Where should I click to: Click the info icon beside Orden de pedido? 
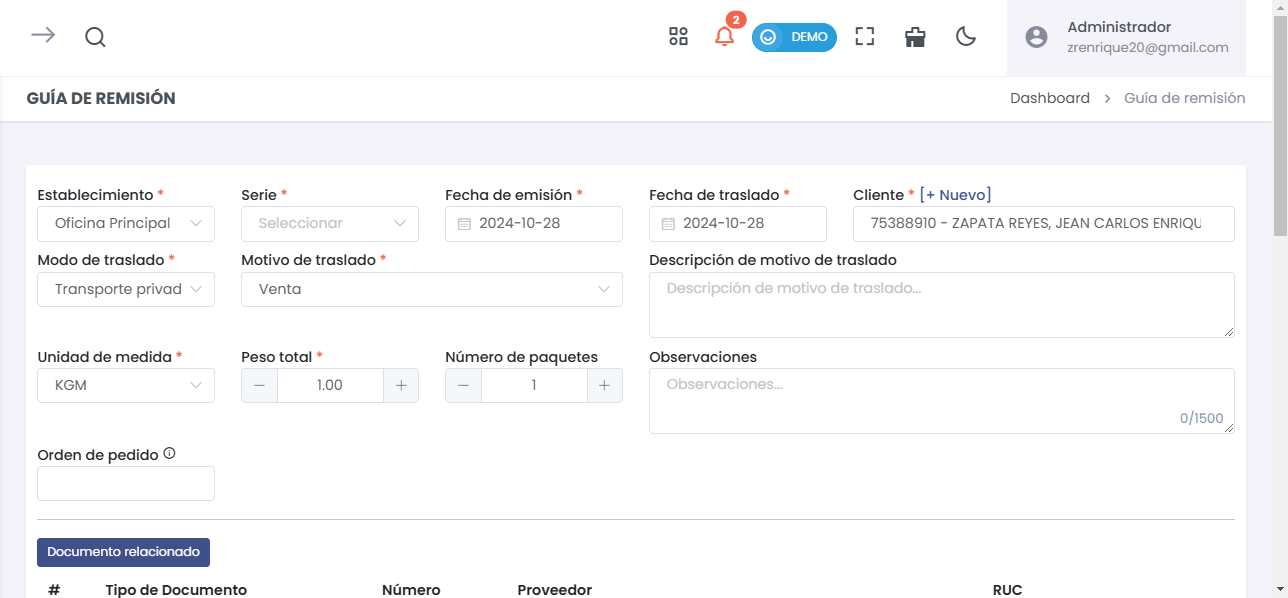click(x=170, y=453)
